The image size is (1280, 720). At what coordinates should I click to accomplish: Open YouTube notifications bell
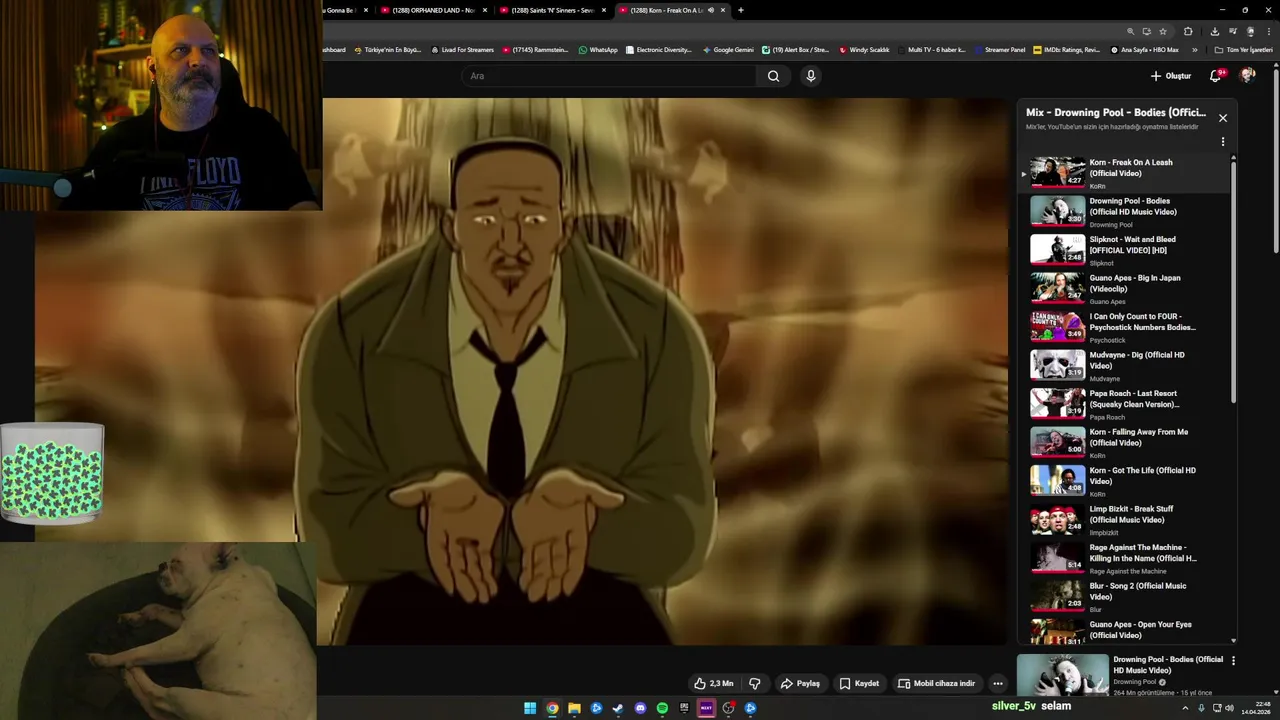(1216, 76)
